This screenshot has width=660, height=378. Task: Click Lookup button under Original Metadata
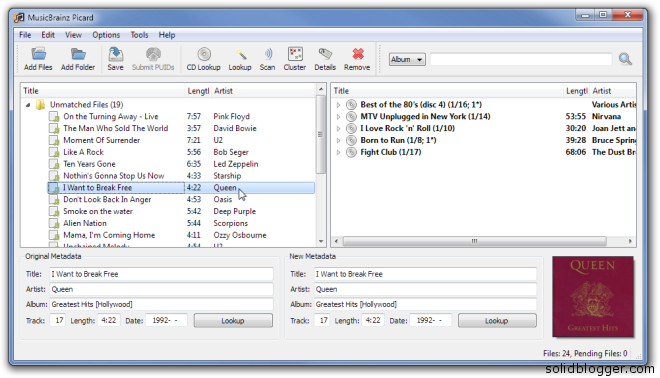click(x=233, y=321)
